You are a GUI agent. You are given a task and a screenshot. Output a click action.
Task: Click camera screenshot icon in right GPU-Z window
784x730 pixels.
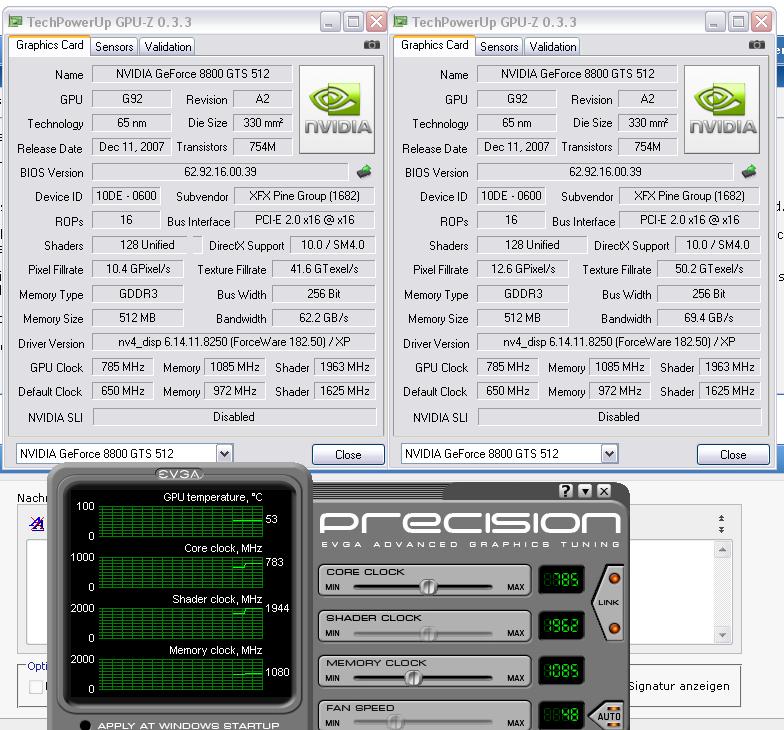tap(756, 45)
